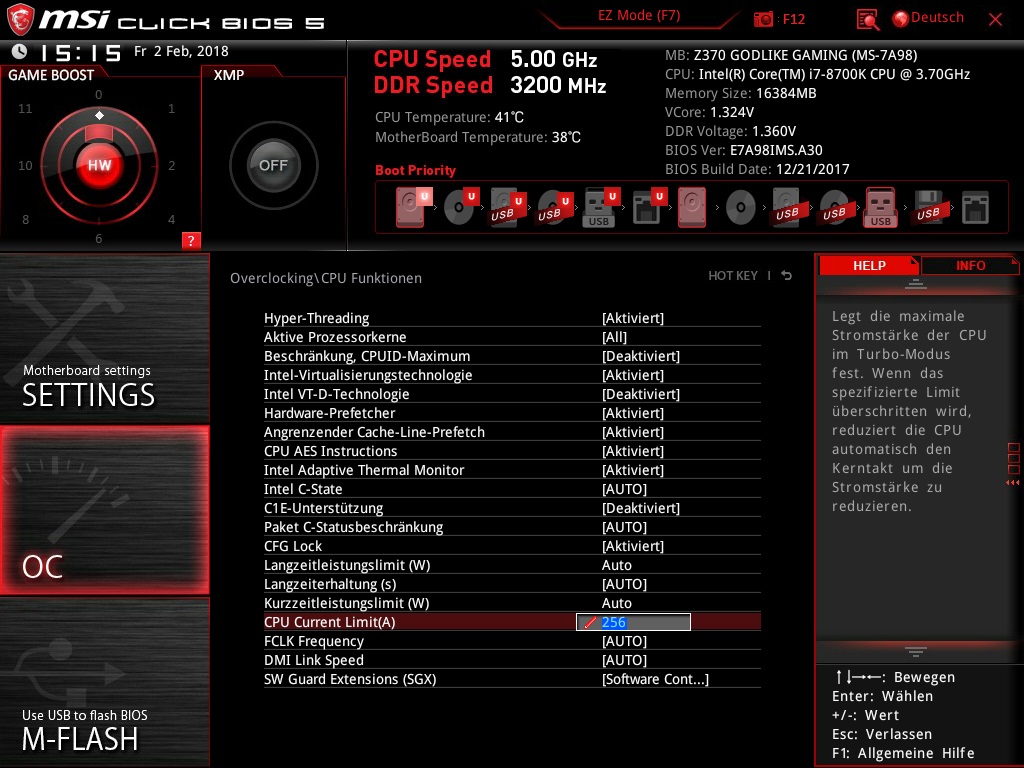Open Intel C-State [AUTO] options
The width and height of the screenshot is (1024, 768).
click(624, 489)
